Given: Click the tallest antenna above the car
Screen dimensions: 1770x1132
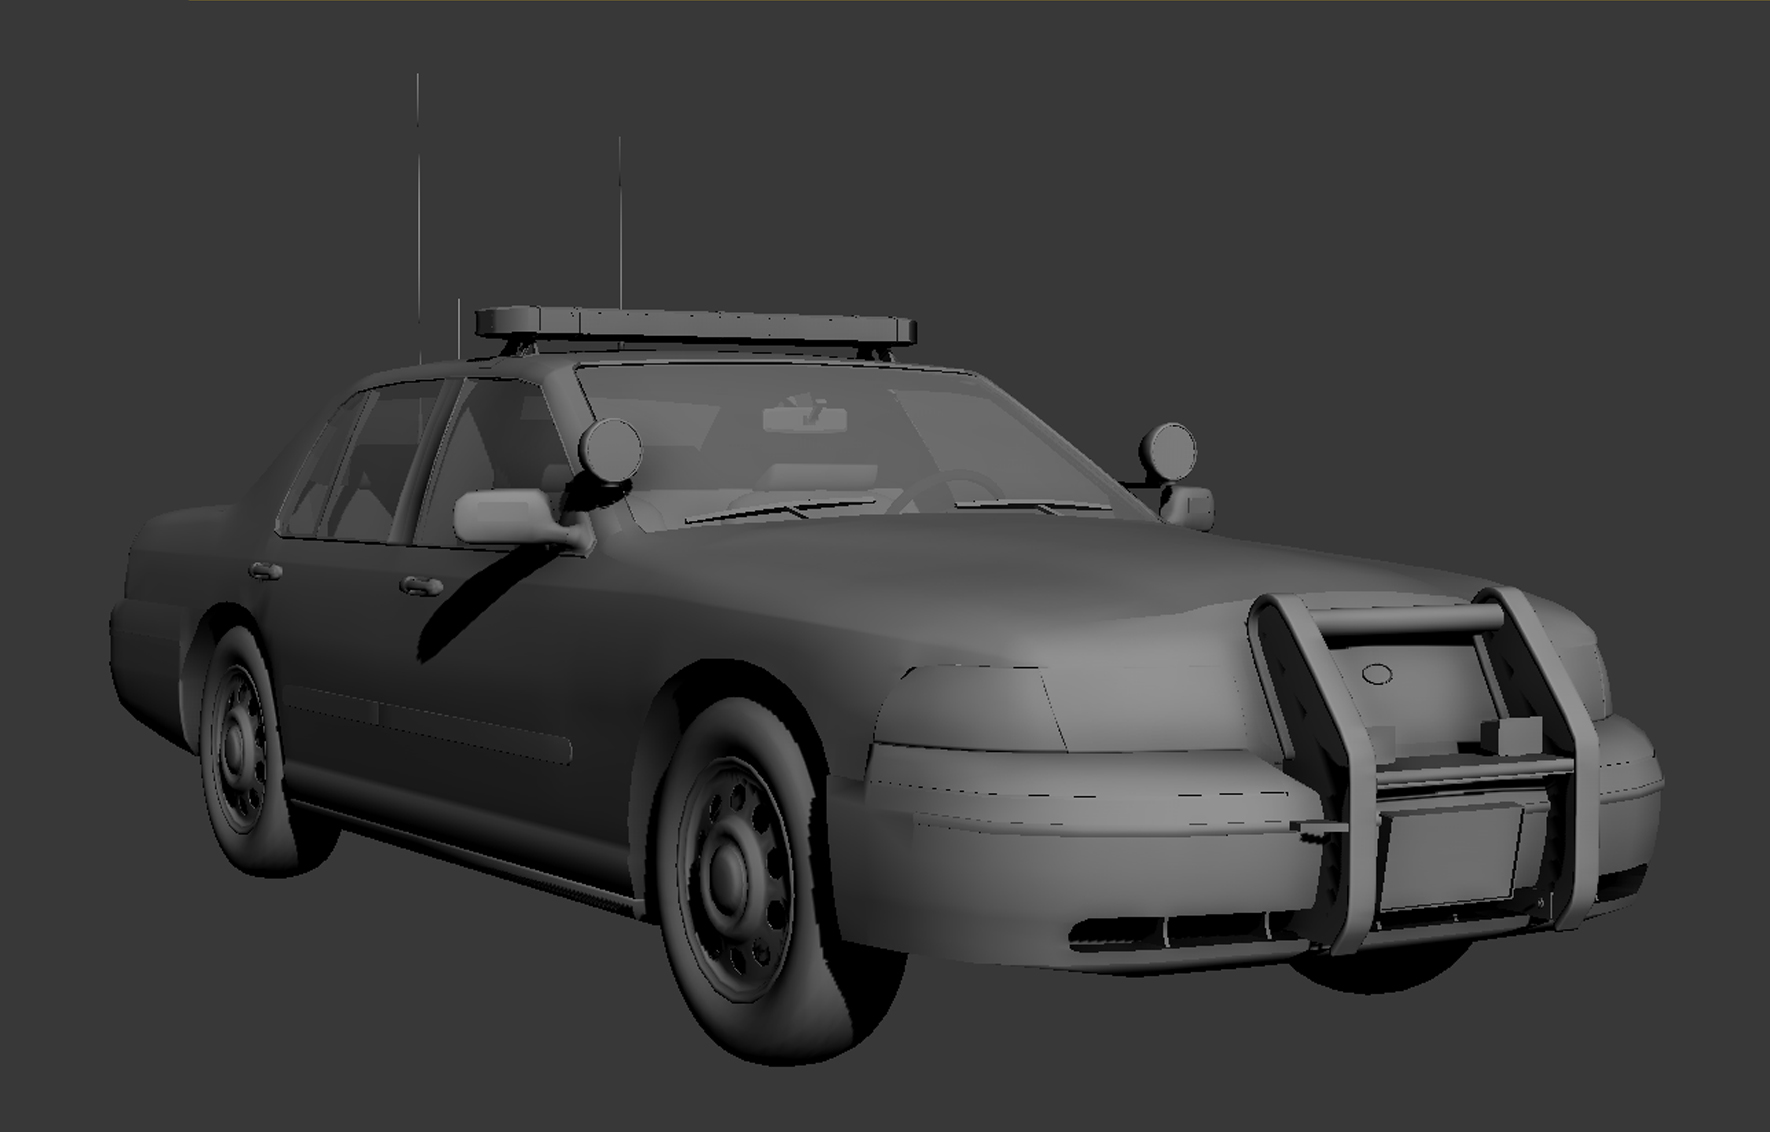Looking at the screenshot, I should [x=418, y=200].
